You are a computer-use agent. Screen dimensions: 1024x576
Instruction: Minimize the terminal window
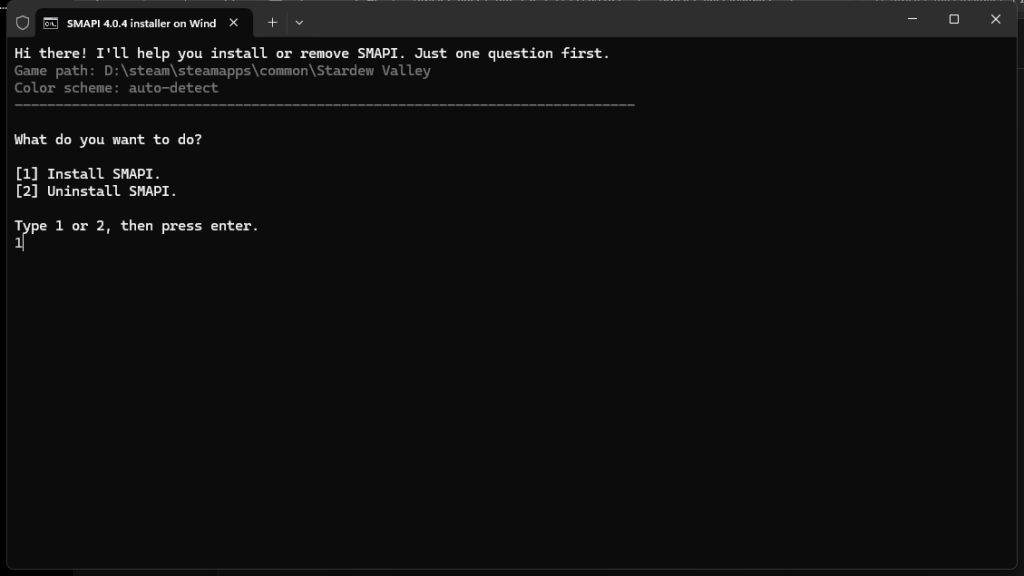click(x=911, y=19)
